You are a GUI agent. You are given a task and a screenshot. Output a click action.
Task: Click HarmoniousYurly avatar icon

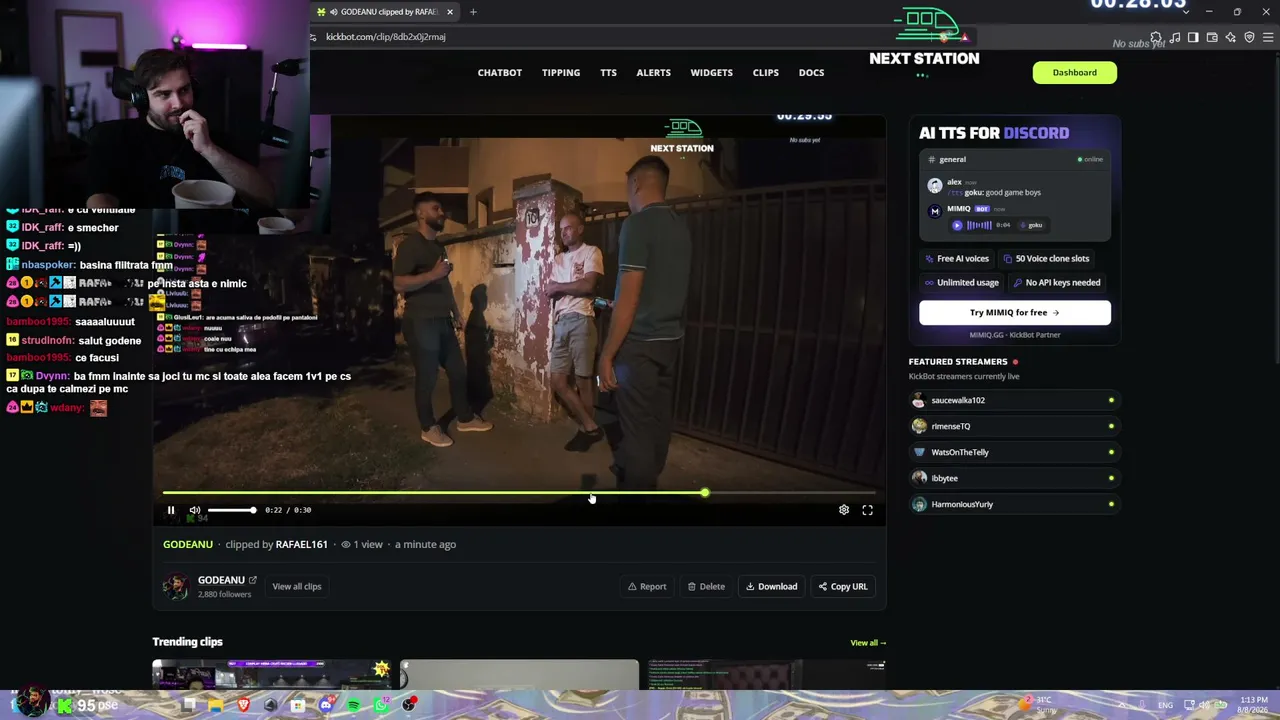pyautogui.click(x=919, y=505)
